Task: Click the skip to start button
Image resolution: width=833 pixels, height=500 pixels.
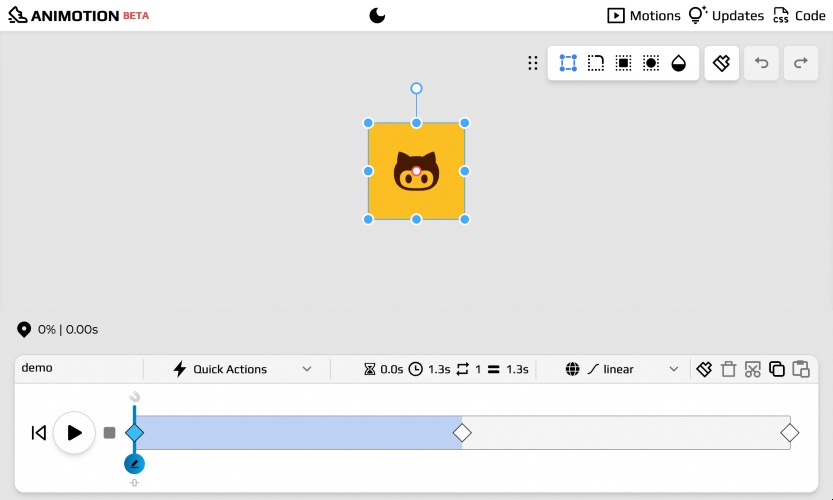Action: [38, 433]
